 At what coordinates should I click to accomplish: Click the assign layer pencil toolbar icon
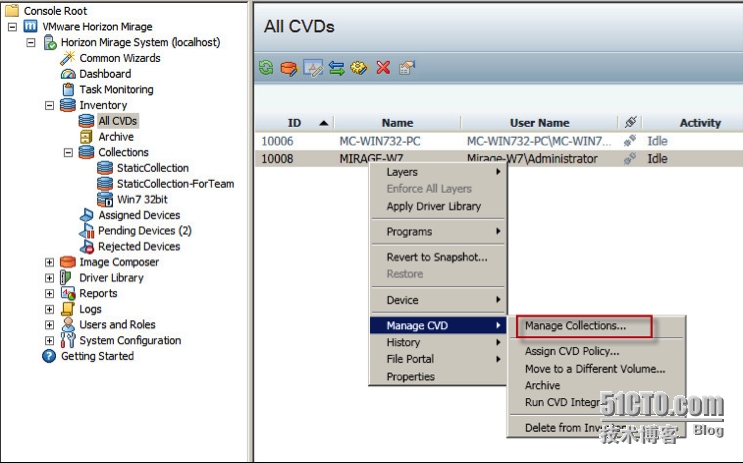(313, 68)
